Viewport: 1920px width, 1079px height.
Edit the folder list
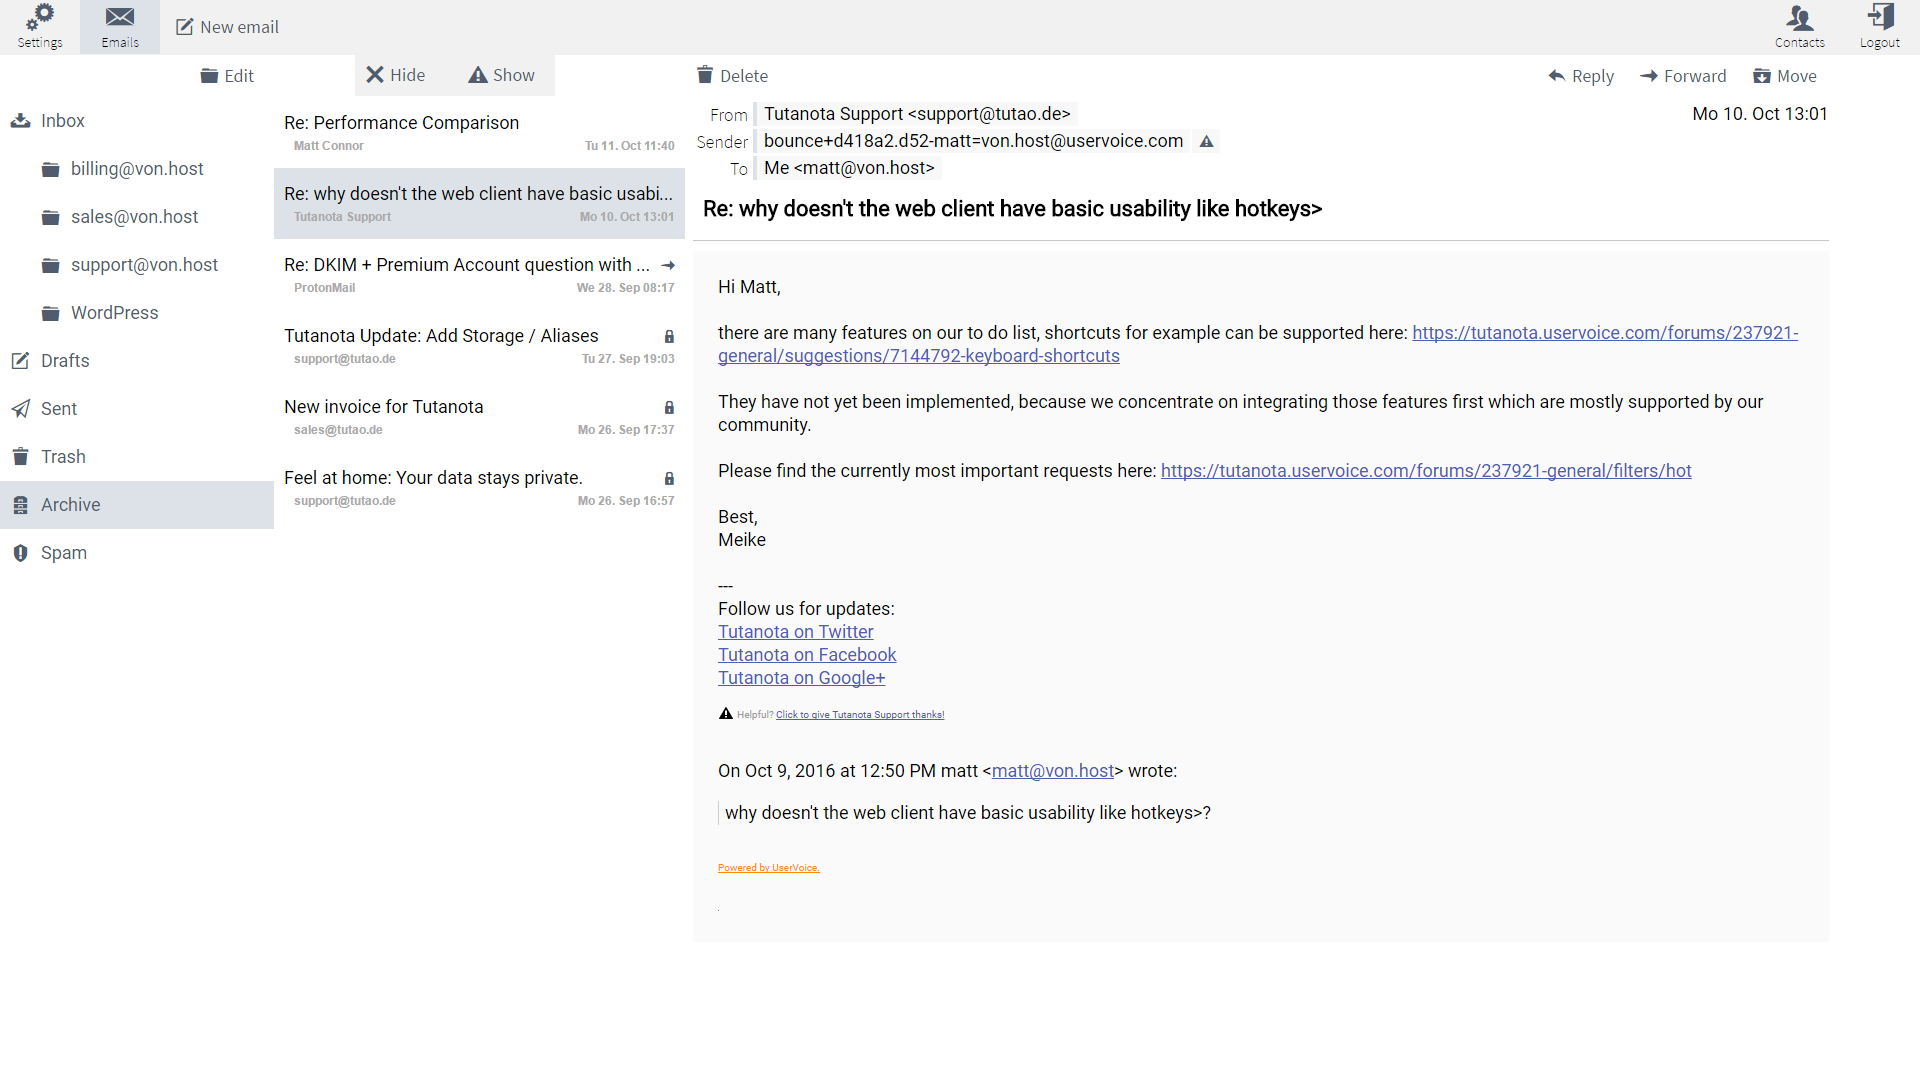pyautogui.click(x=227, y=76)
